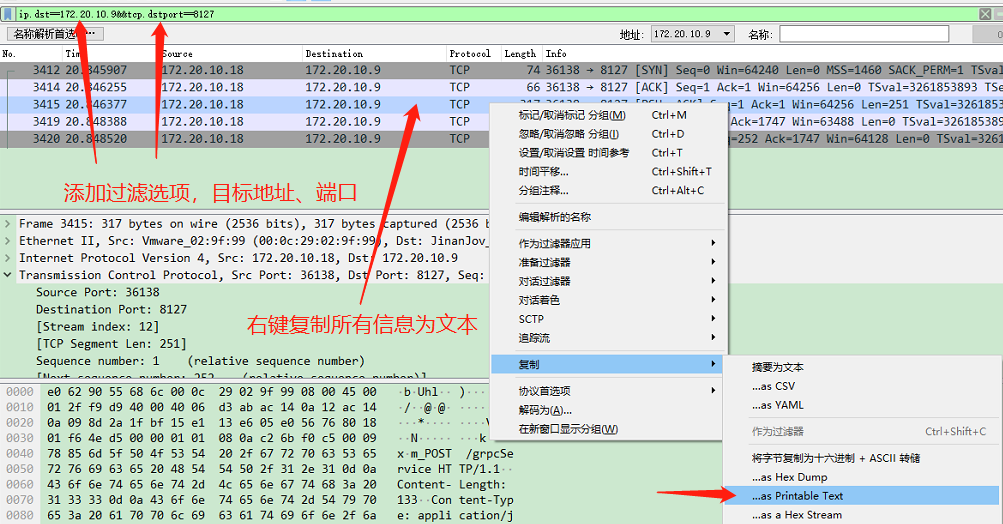Viewport: 1003px width, 524px height.
Task: Select packet number 3420 row
Action: click(x=246, y=139)
